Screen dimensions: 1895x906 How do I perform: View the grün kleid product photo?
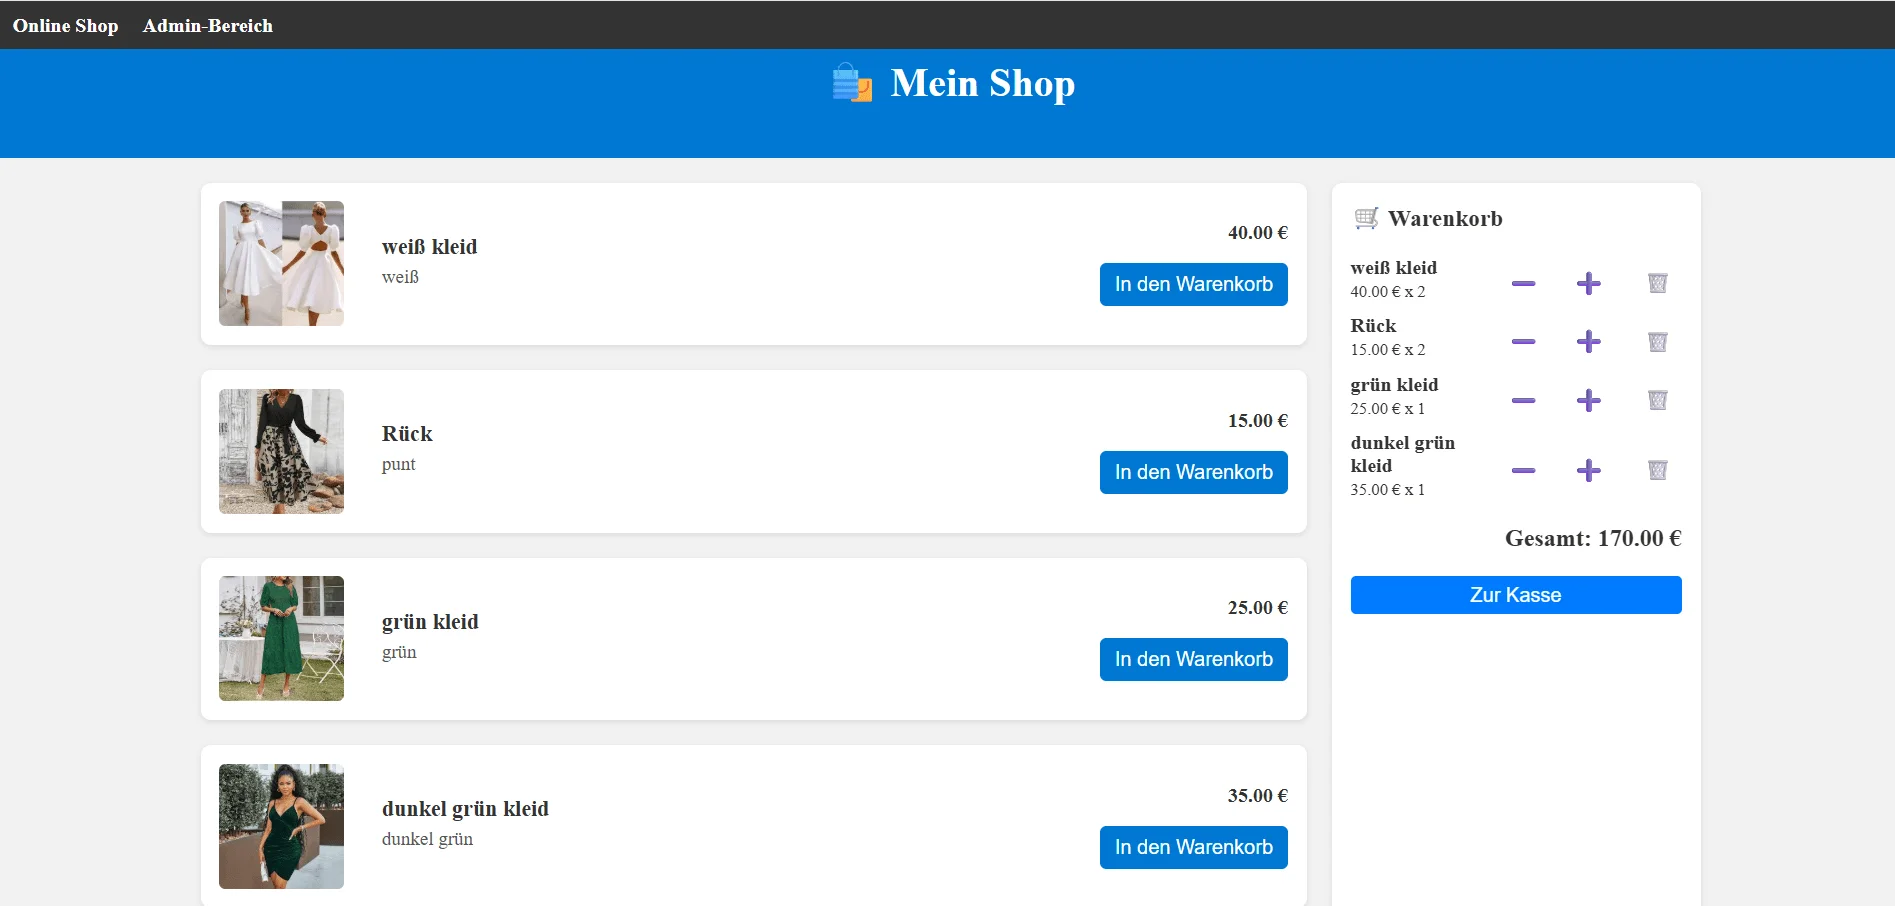click(x=281, y=639)
